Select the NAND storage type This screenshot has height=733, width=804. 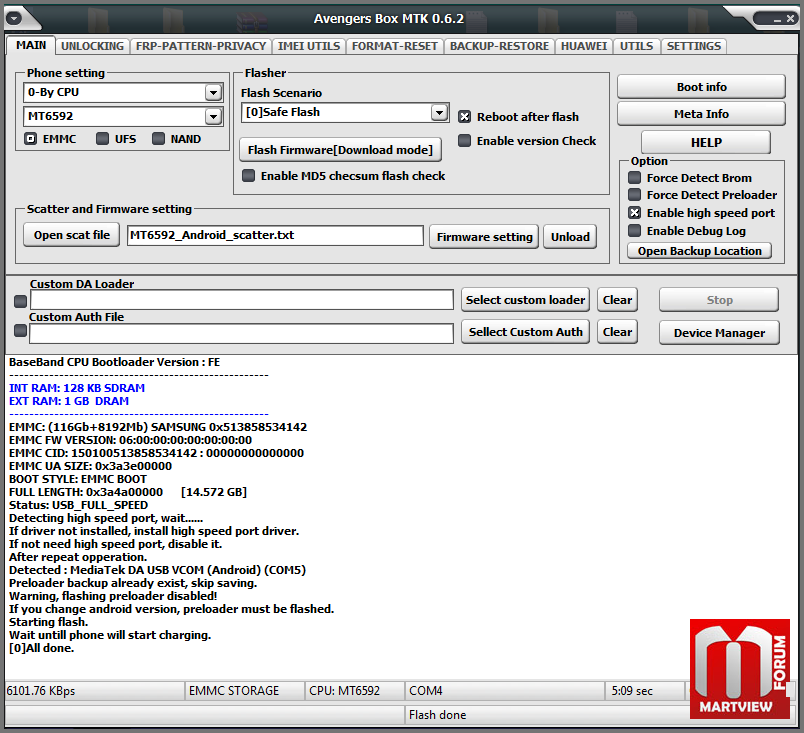pyautogui.click(x=158, y=139)
